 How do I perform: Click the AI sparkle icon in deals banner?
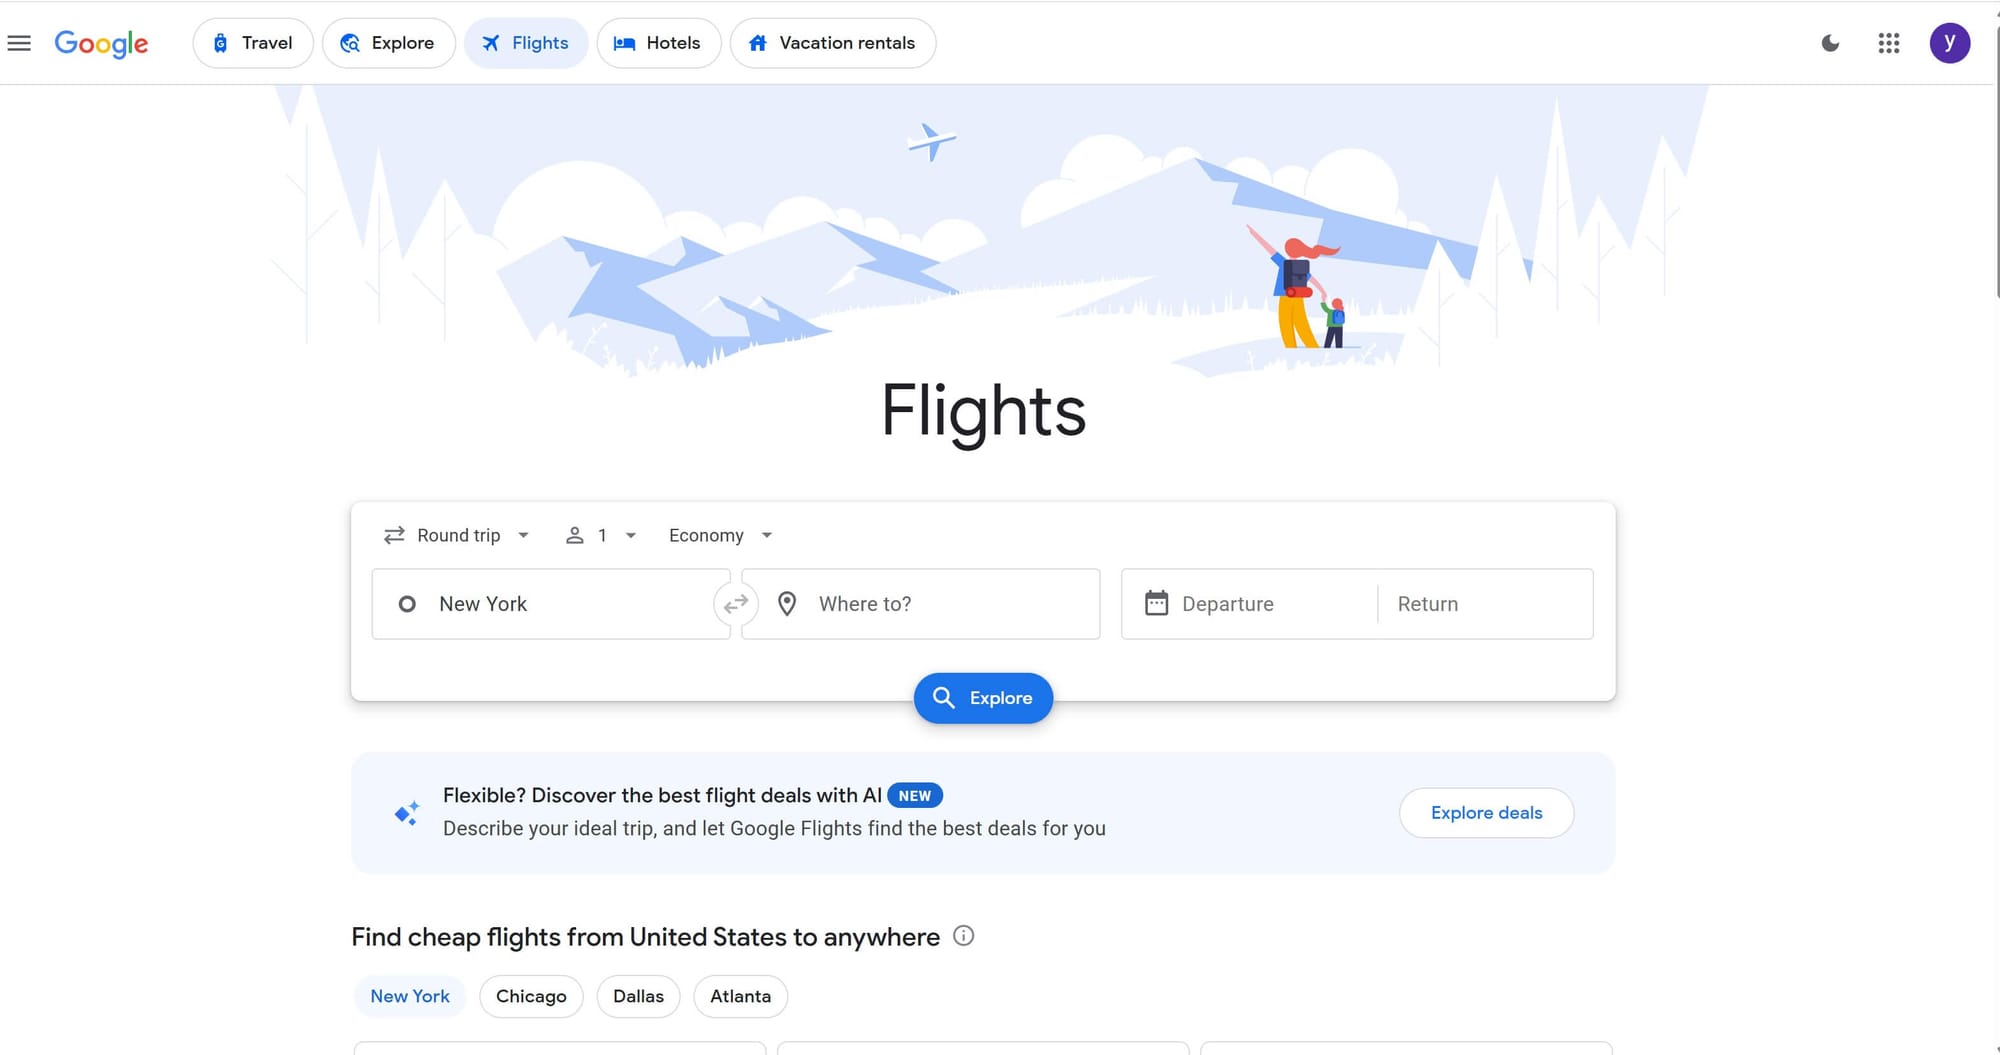tap(406, 812)
